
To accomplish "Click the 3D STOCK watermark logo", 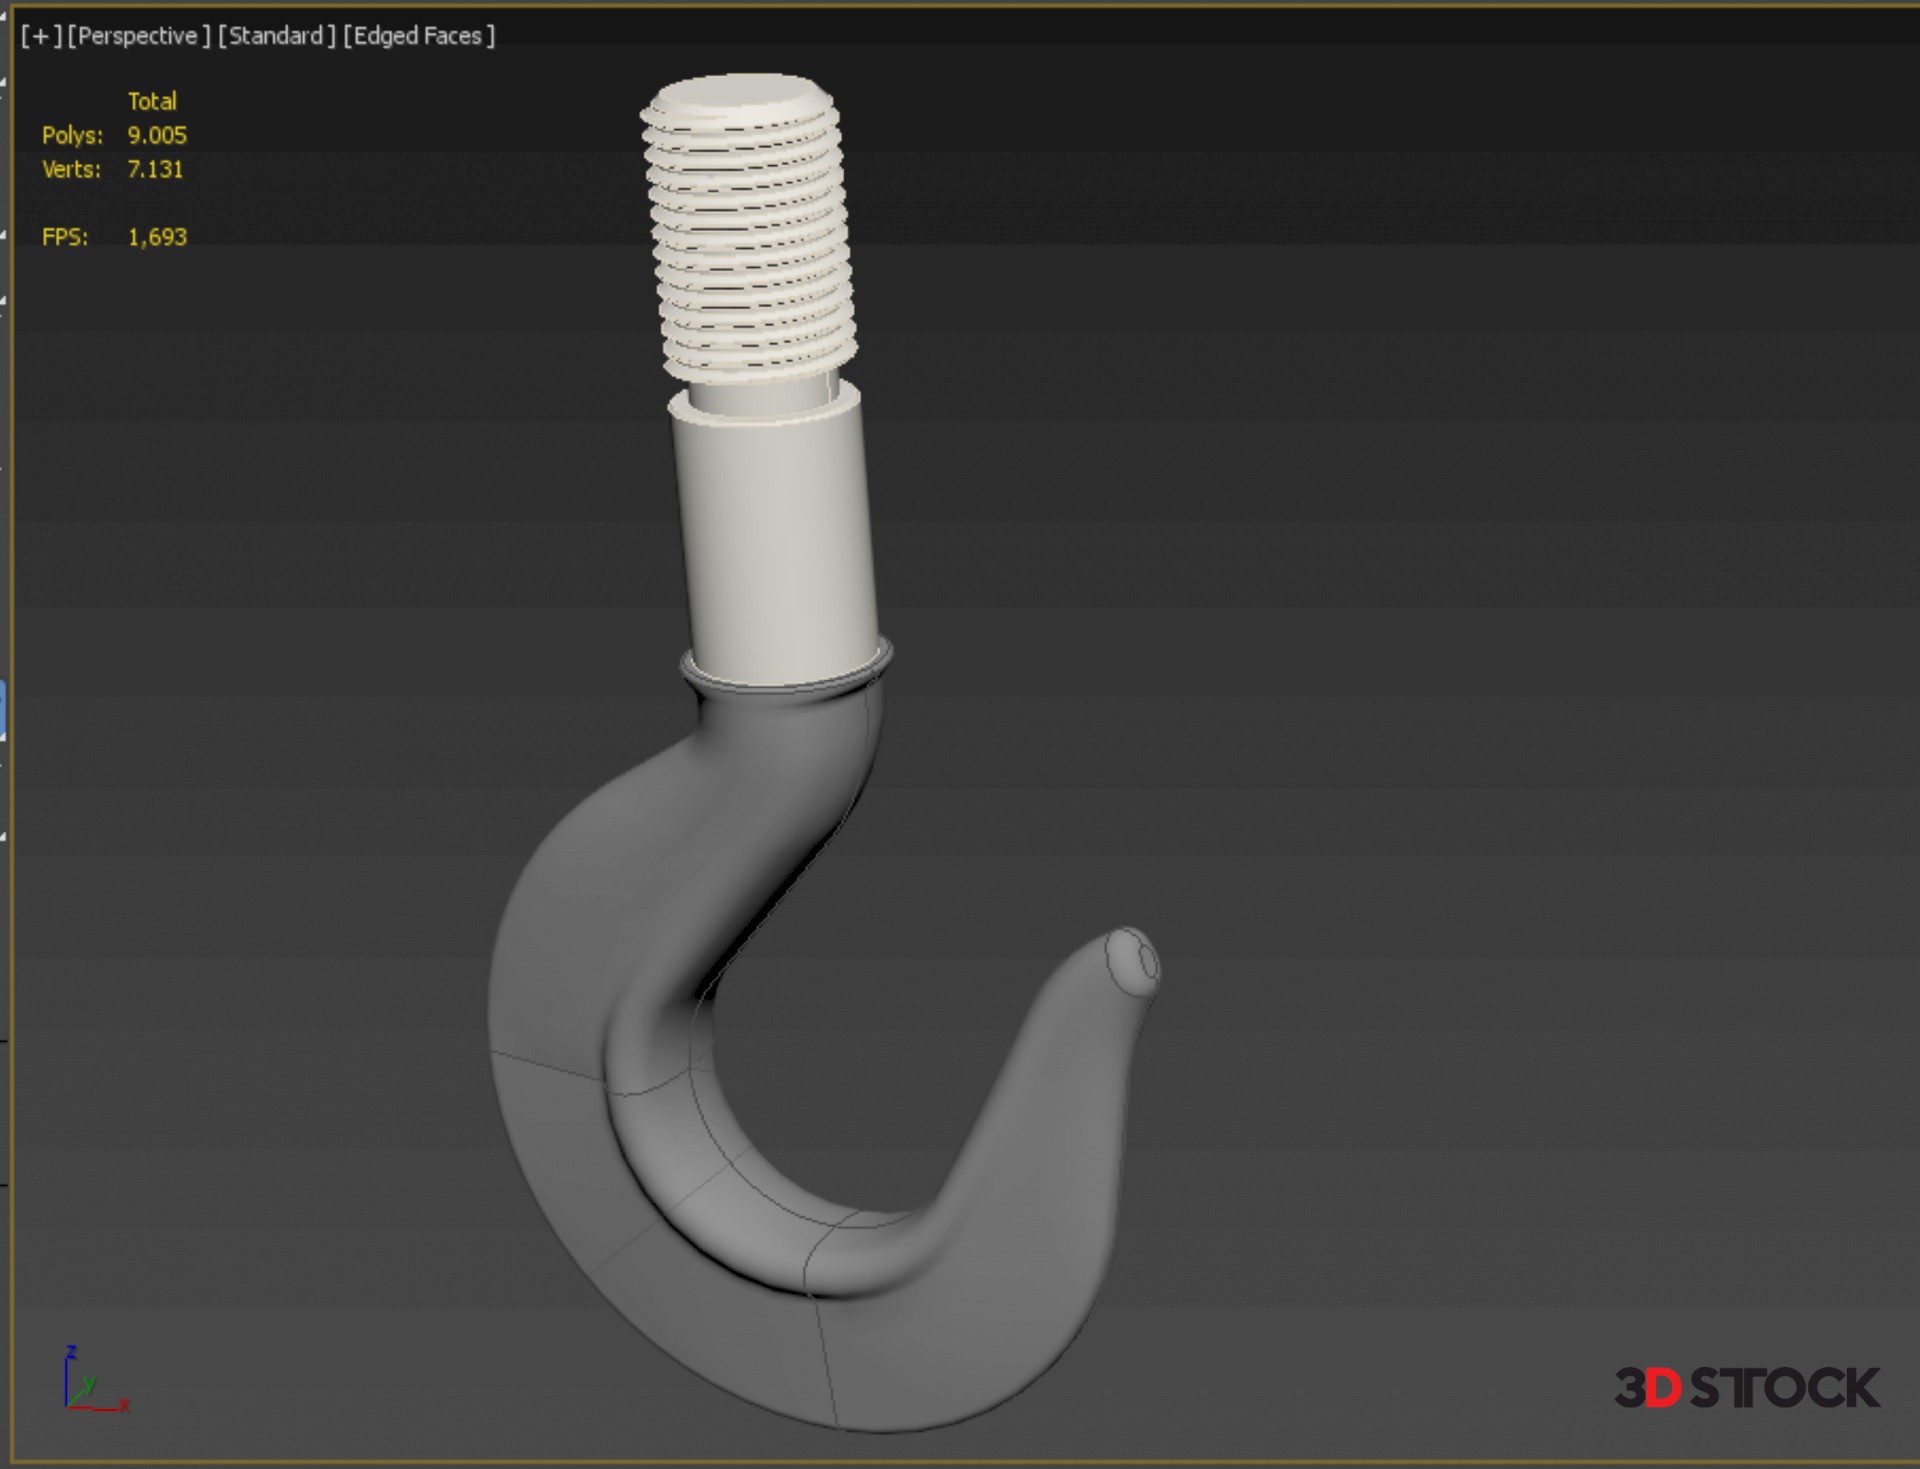I will (x=1746, y=1388).
